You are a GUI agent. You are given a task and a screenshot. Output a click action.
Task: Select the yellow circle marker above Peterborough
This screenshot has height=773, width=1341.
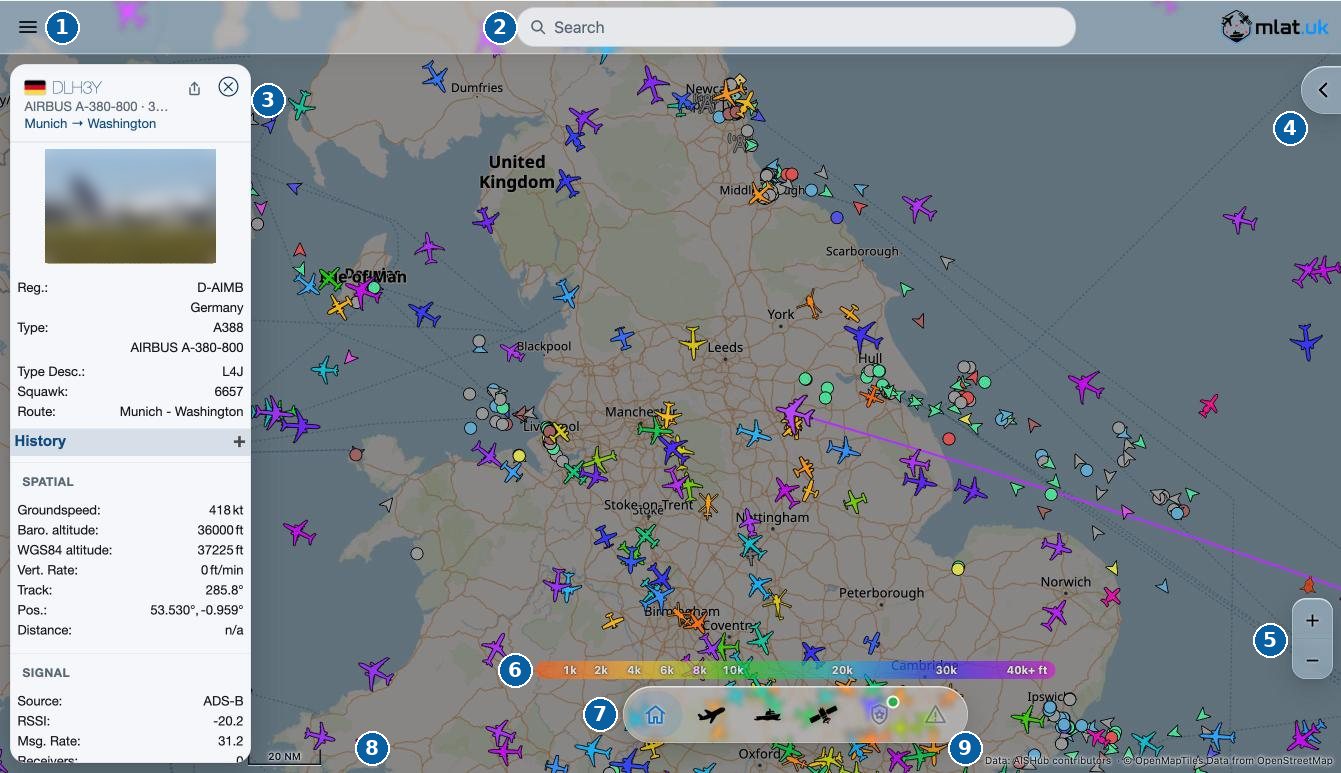pyautogui.click(x=958, y=569)
